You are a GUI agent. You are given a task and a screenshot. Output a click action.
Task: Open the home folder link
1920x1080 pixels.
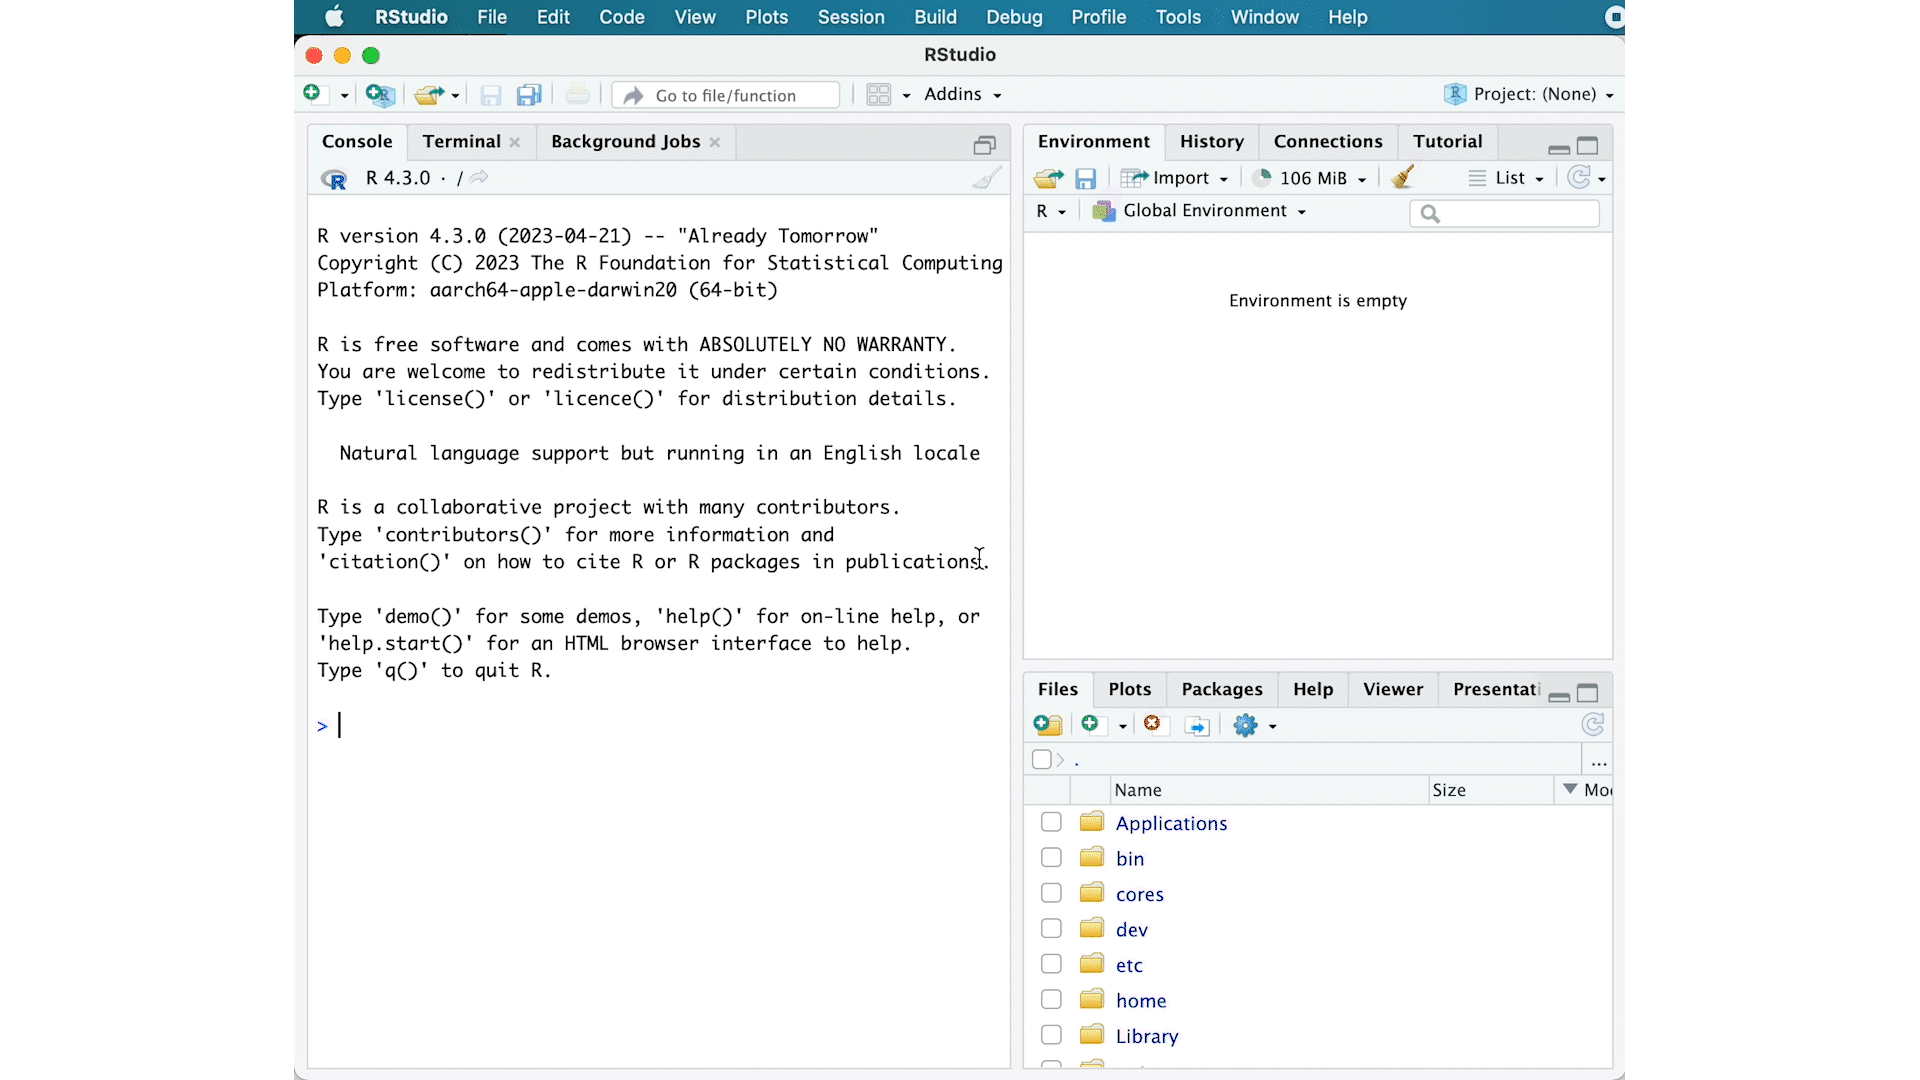[1141, 1001]
